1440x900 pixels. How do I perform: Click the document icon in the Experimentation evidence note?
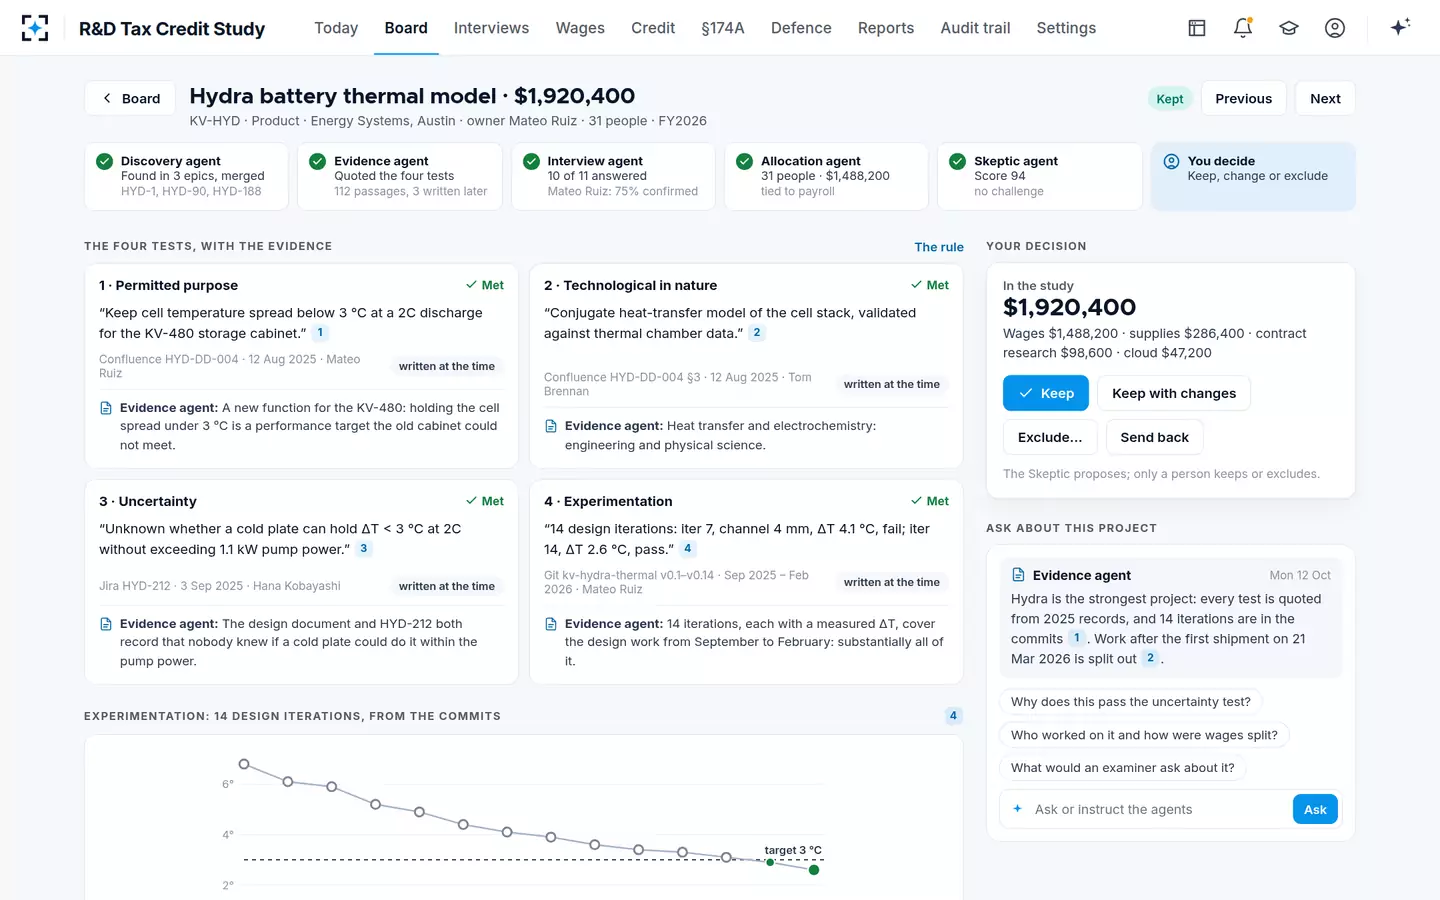(x=551, y=624)
